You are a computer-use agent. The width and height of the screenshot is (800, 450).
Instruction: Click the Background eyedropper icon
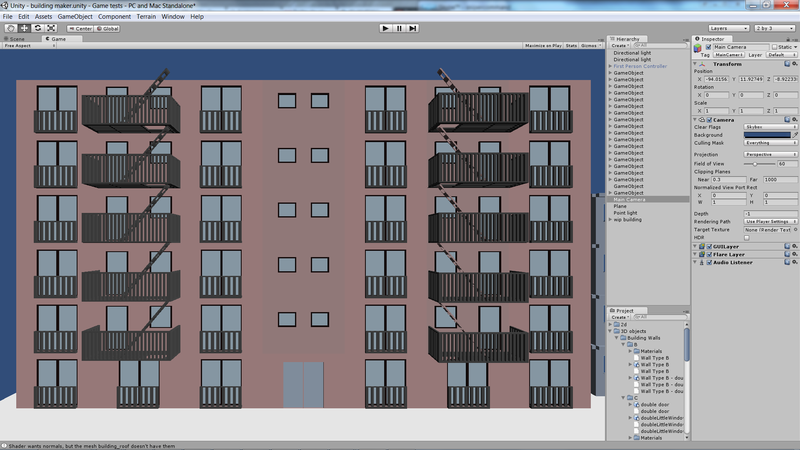click(x=795, y=135)
